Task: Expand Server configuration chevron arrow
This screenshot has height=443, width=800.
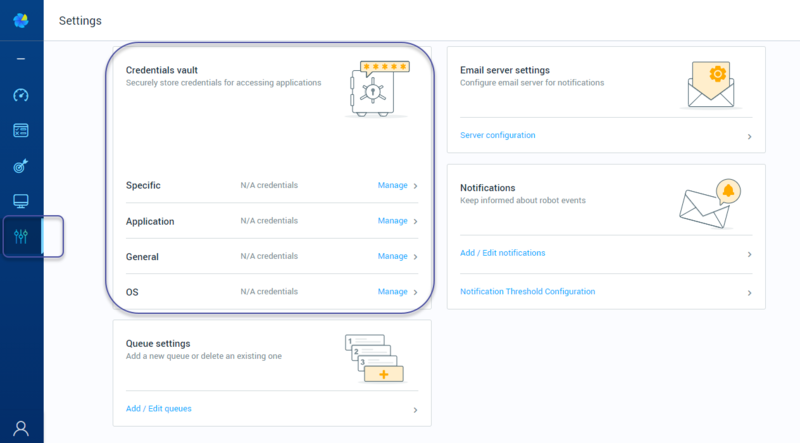Action: tap(749, 136)
